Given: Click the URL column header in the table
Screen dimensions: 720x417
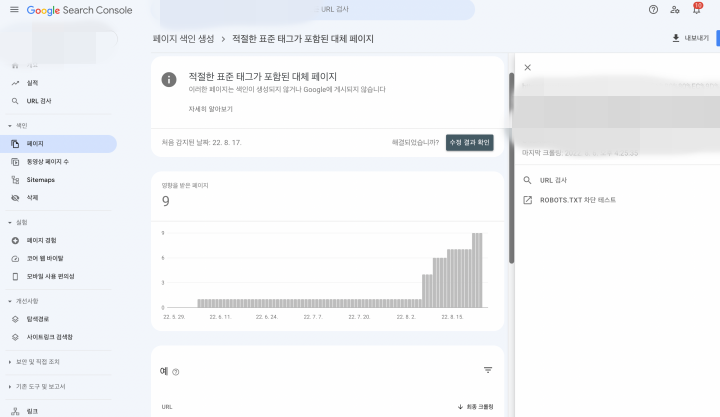Looking at the screenshot, I should click(x=167, y=407).
